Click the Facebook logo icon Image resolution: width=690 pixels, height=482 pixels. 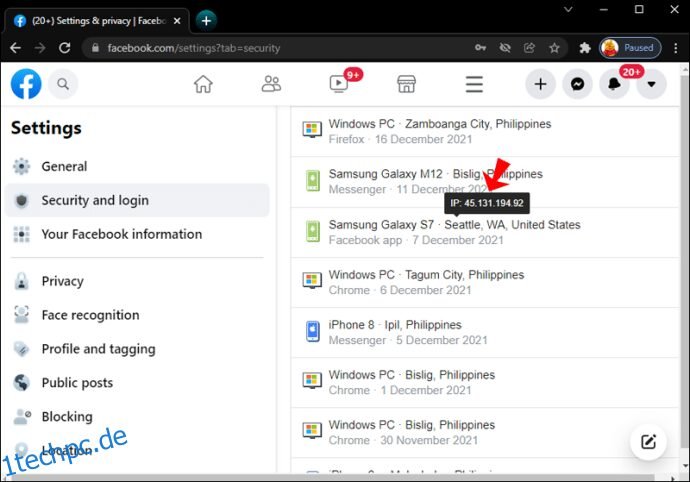click(x=26, y=84)
